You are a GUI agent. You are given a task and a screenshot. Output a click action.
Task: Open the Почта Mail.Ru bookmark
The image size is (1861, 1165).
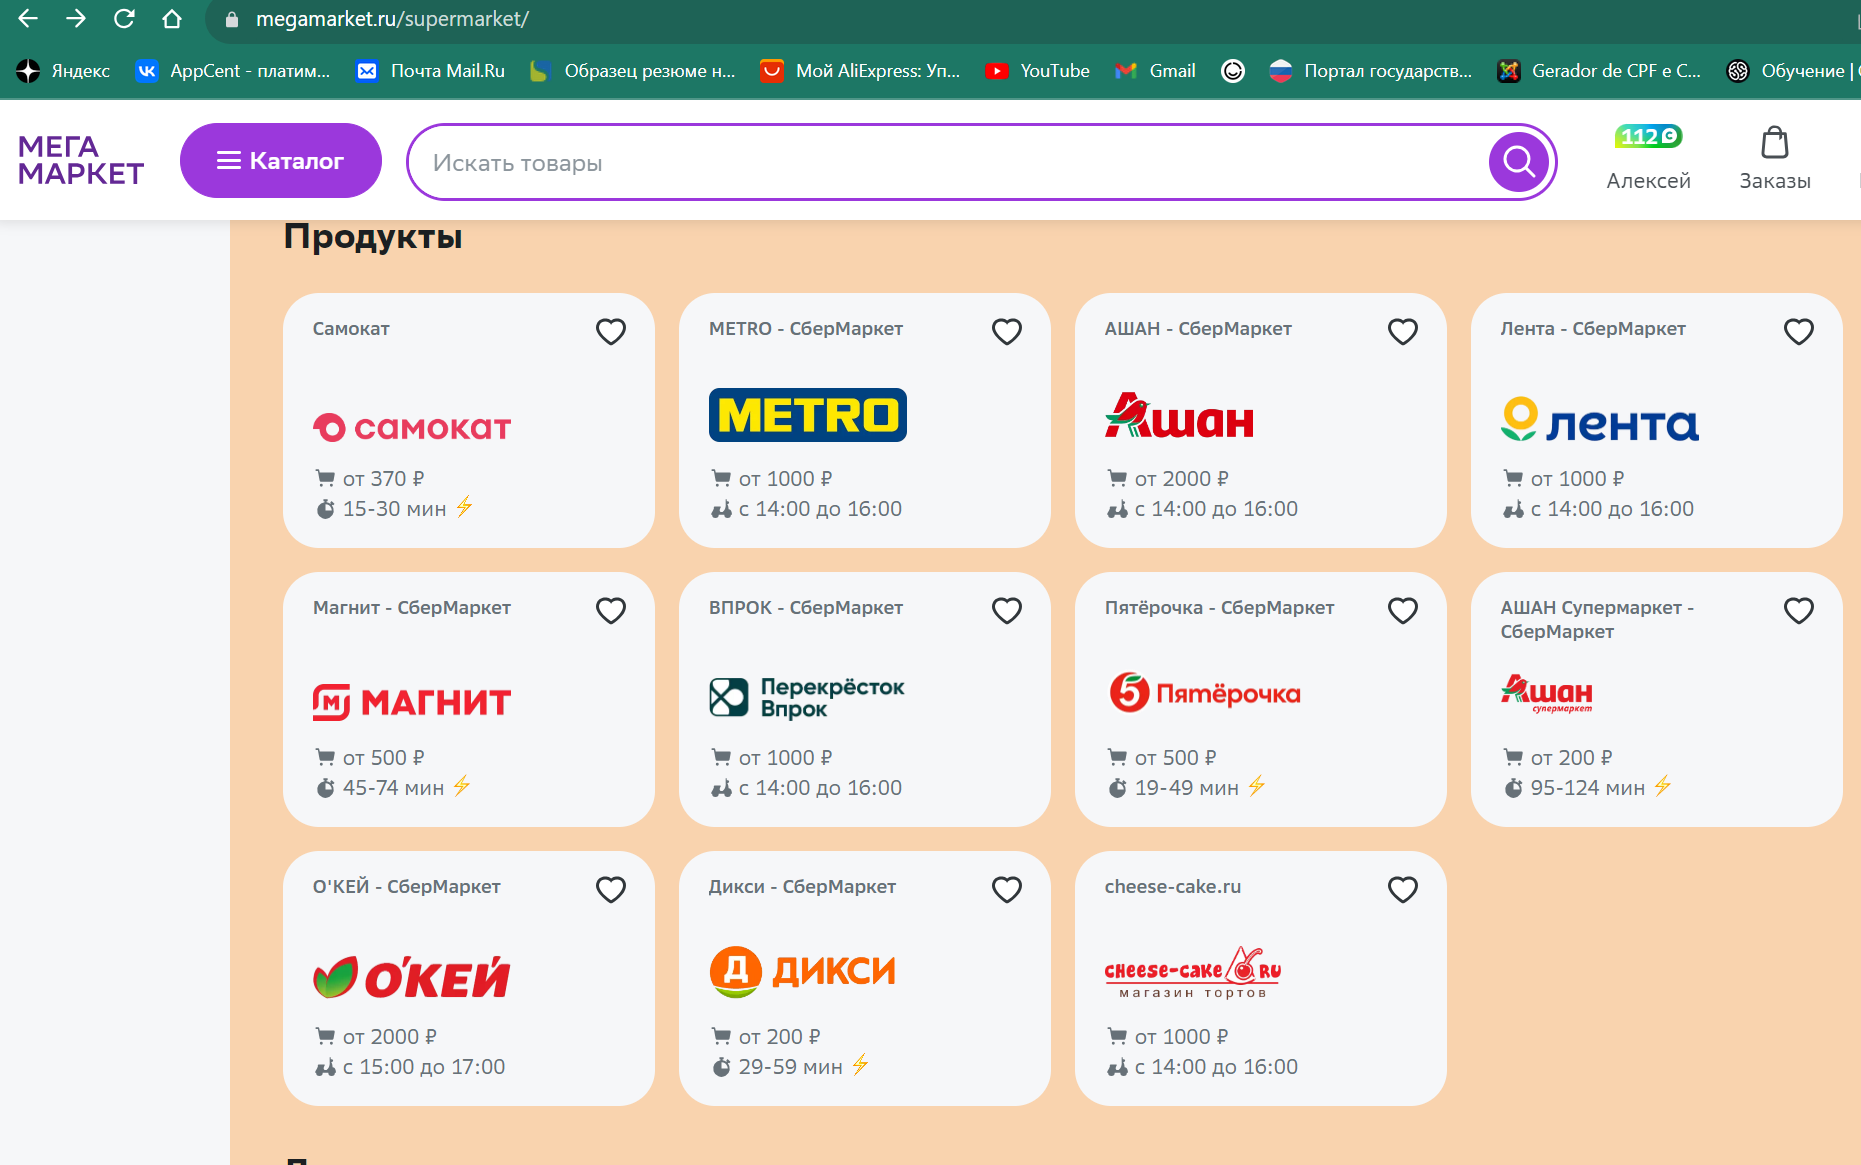[431, 71]
